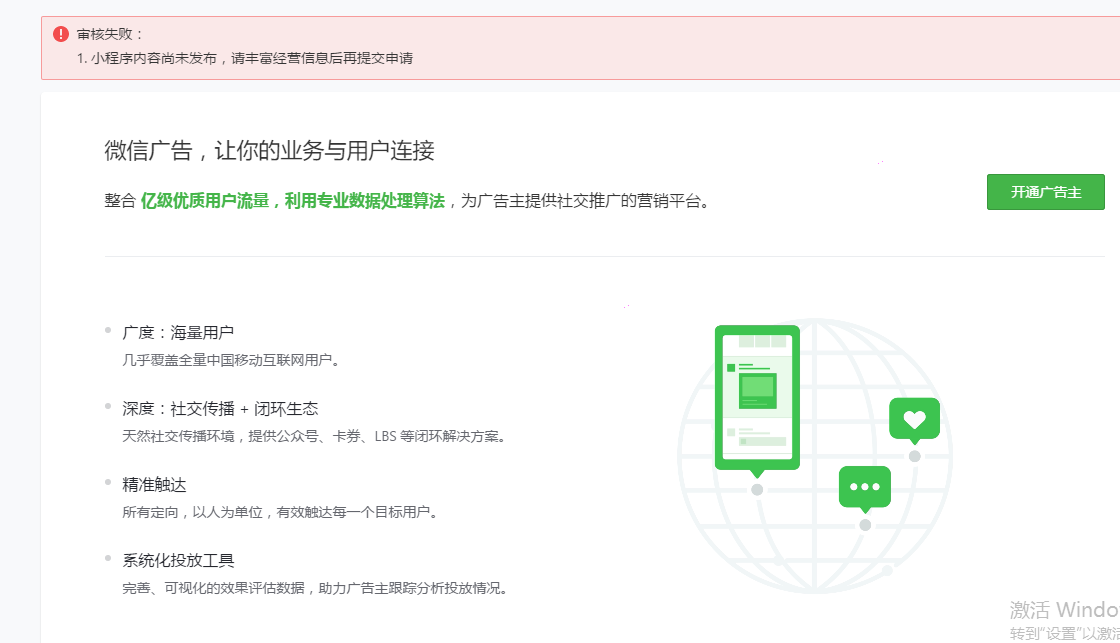Select the 审核失败 heading text
This screenshot has height=643, width=1120.
point(111,34)
